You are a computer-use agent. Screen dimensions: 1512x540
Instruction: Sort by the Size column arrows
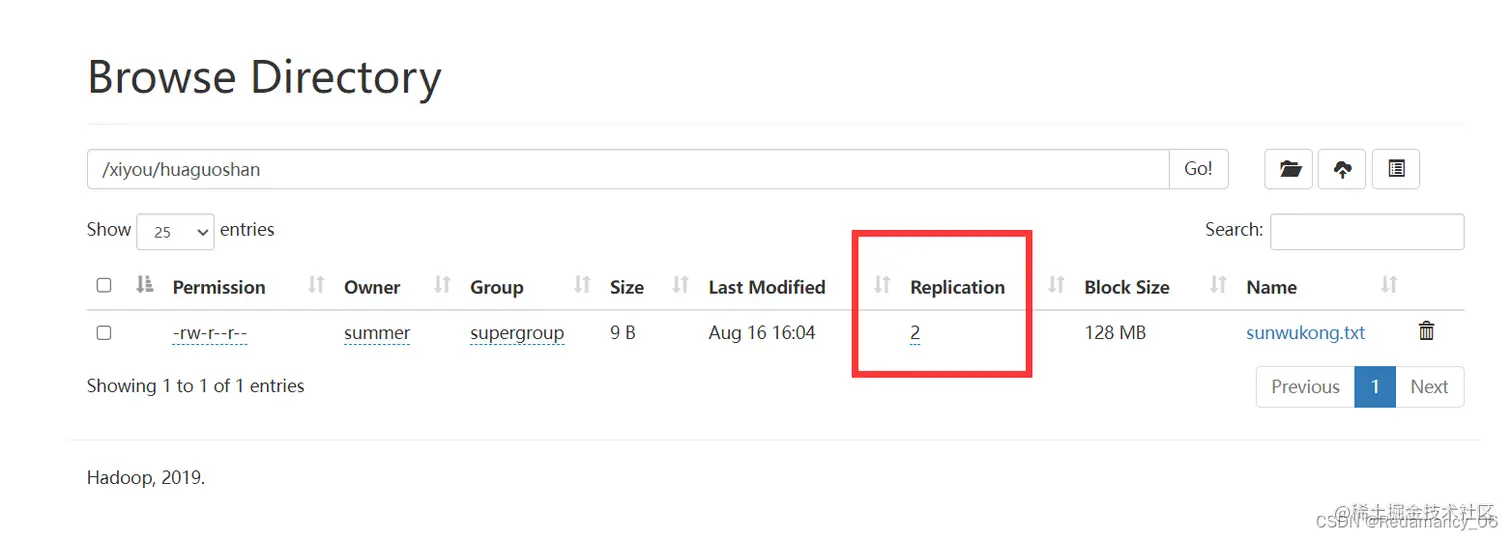coord(680,286)
